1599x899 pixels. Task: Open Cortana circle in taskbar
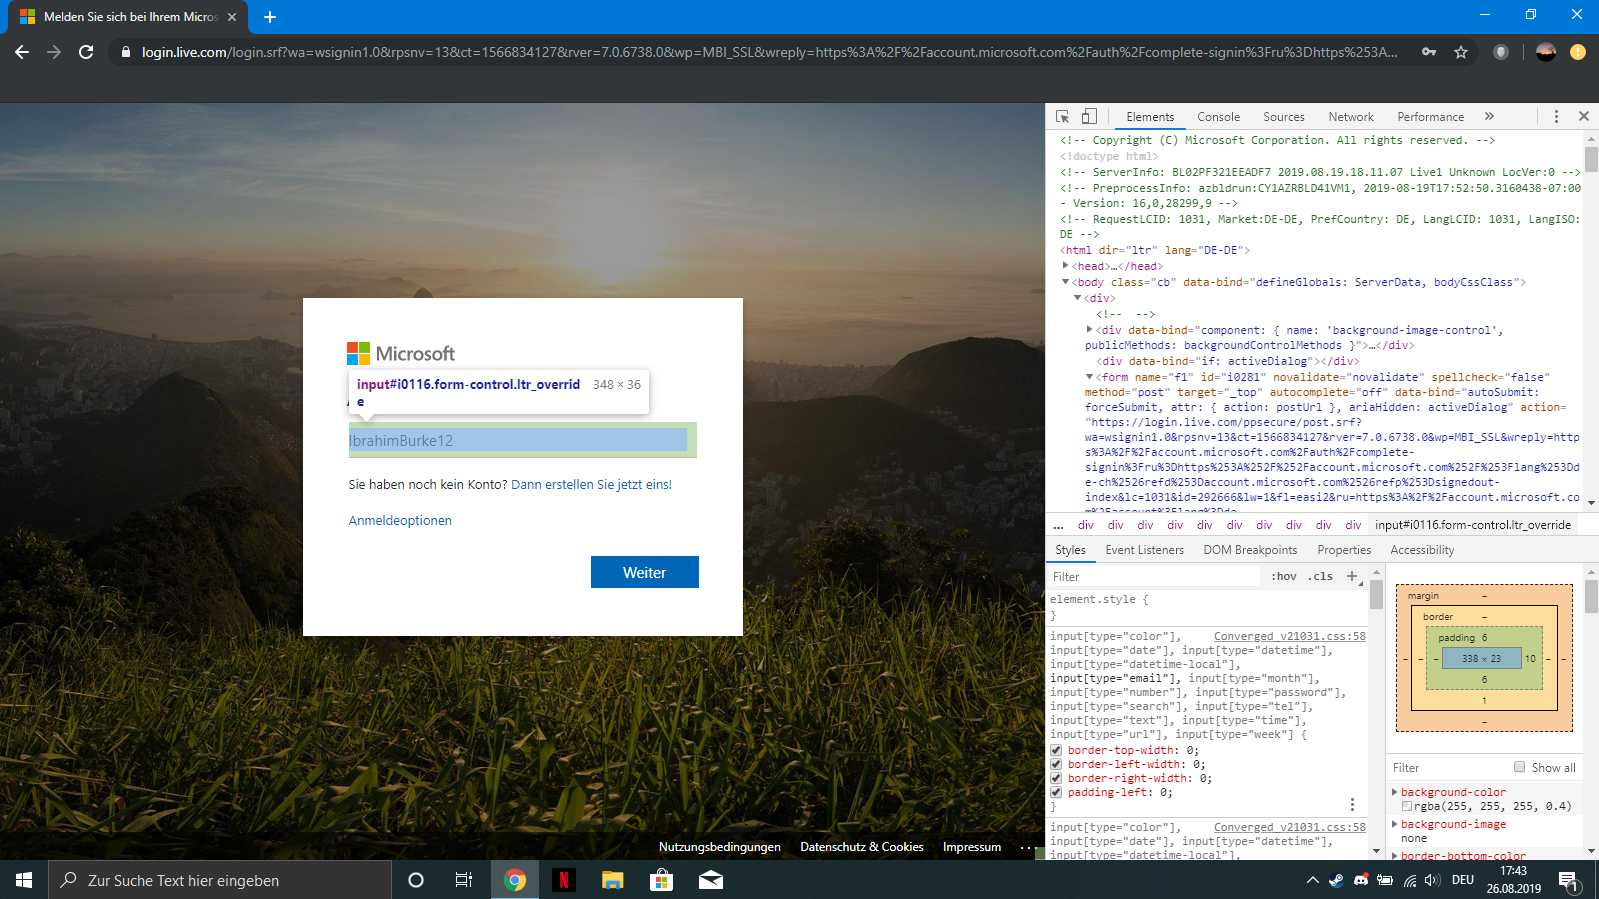pos(416,880)
